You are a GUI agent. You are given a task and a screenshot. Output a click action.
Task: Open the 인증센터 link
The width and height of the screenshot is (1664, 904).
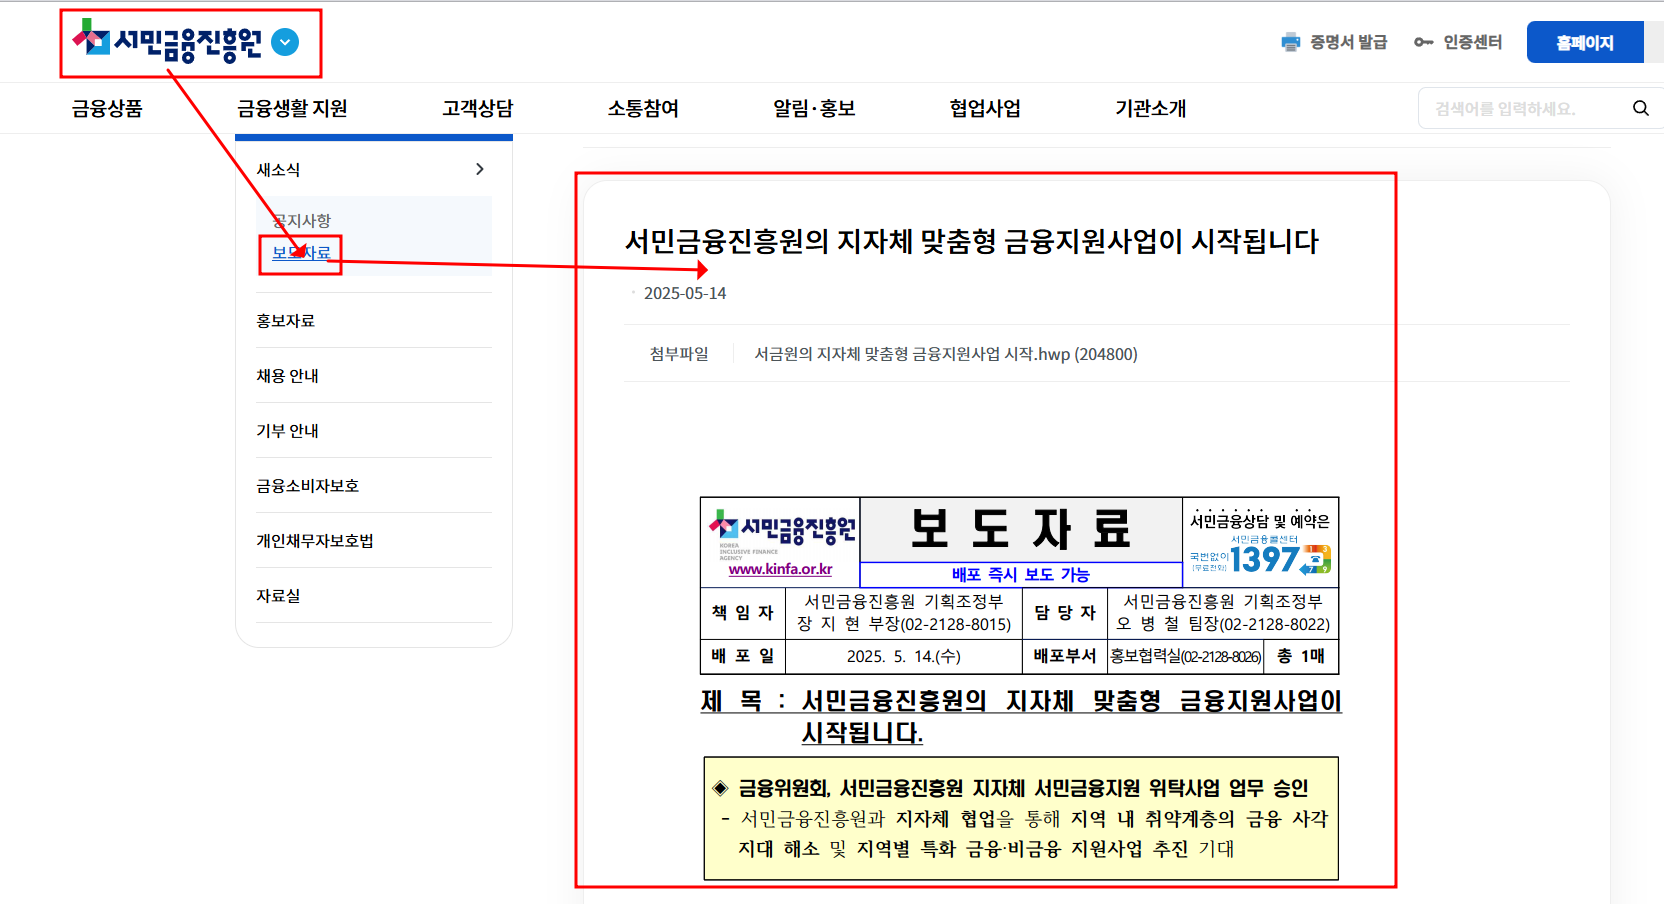pos(1472,42)
